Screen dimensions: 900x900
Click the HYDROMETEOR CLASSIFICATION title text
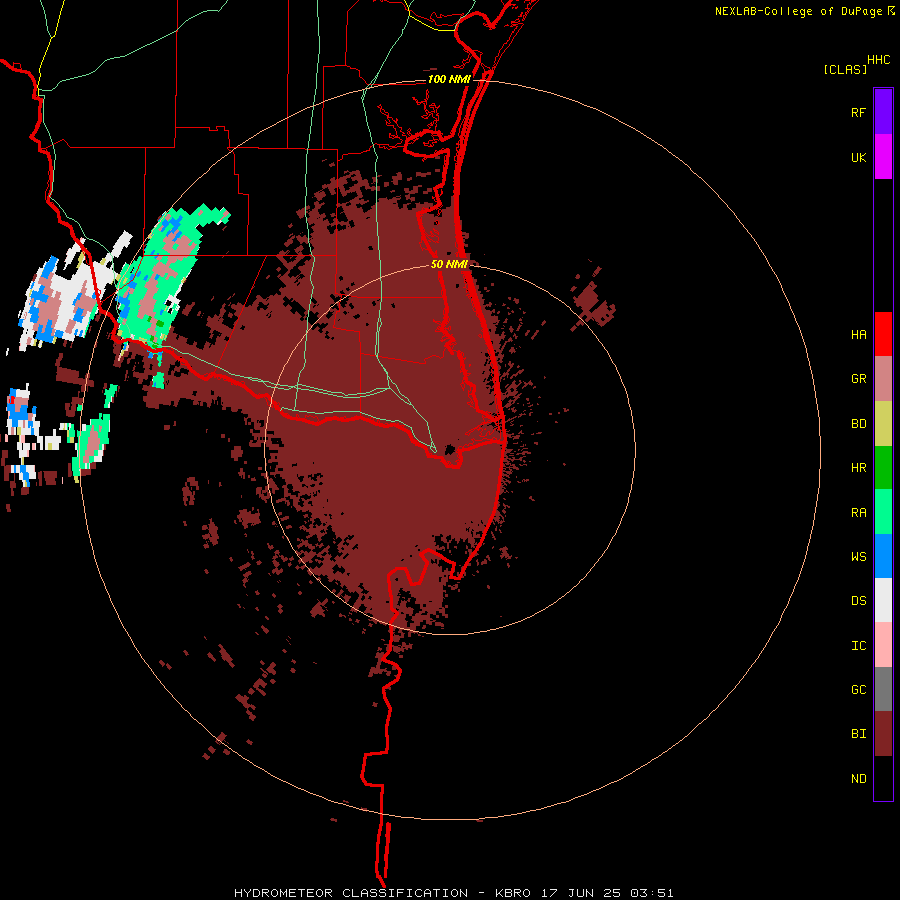tap(351, 893)
